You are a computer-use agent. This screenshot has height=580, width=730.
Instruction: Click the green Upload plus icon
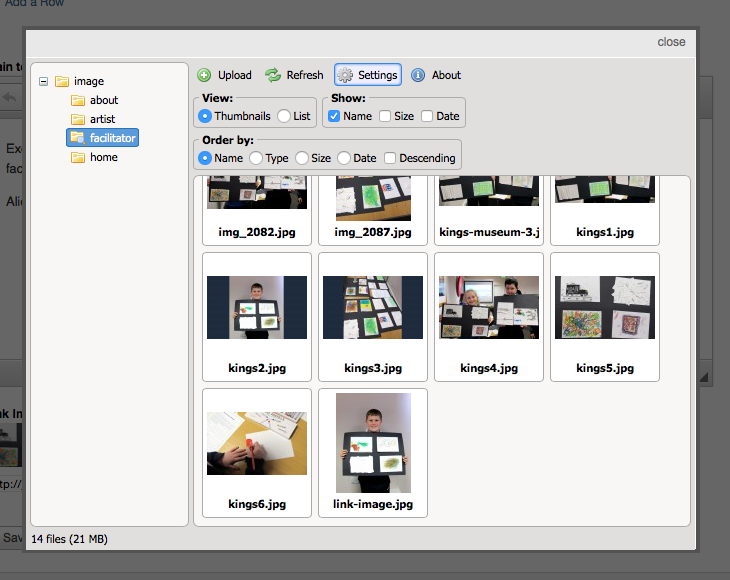[x=204, y=75]
